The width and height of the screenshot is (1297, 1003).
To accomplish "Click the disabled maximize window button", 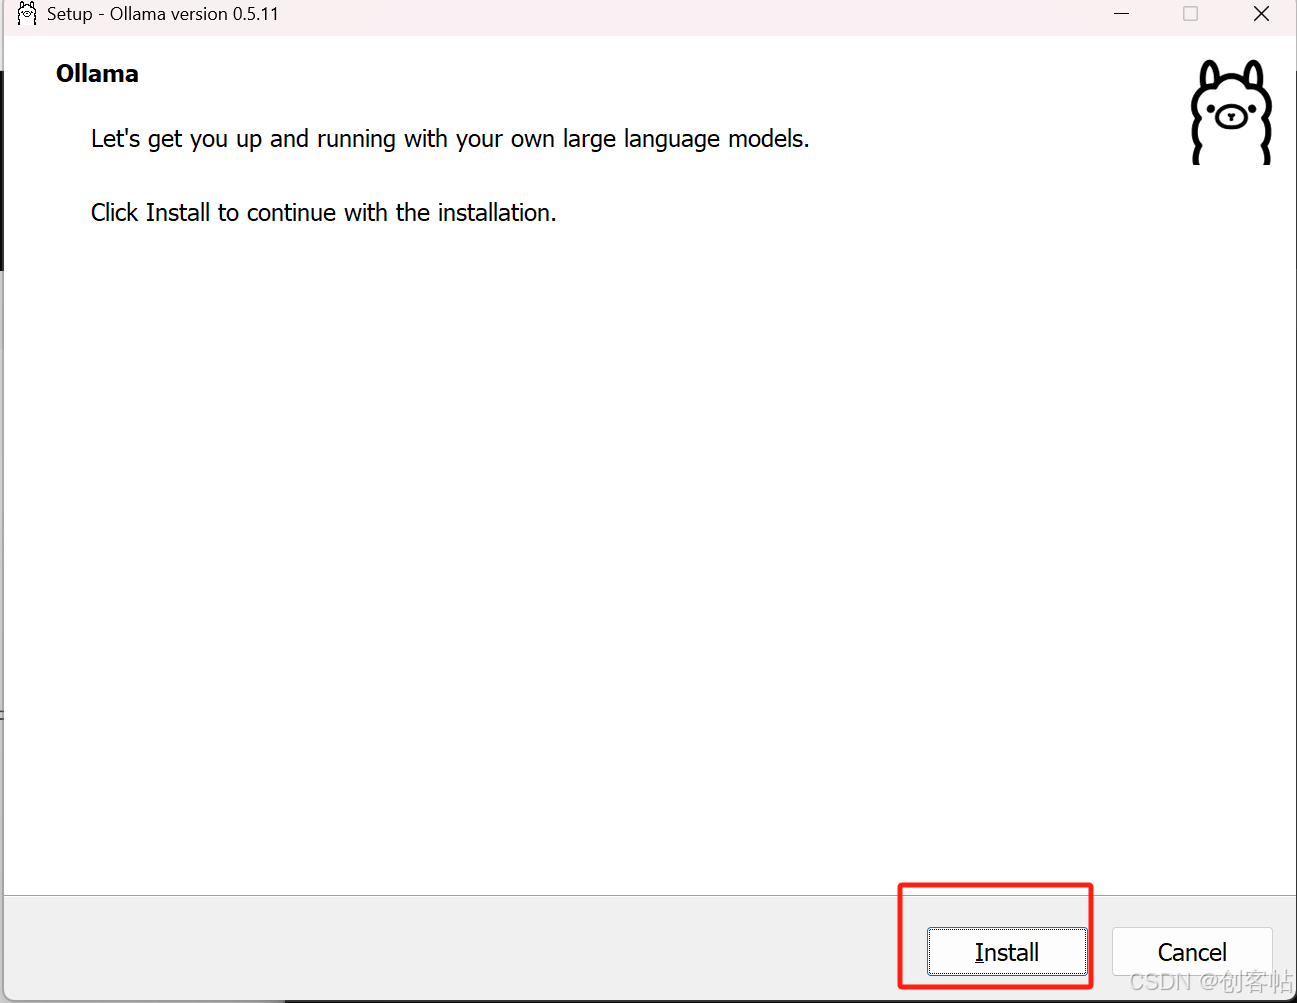I will (x=1190, y=14).
